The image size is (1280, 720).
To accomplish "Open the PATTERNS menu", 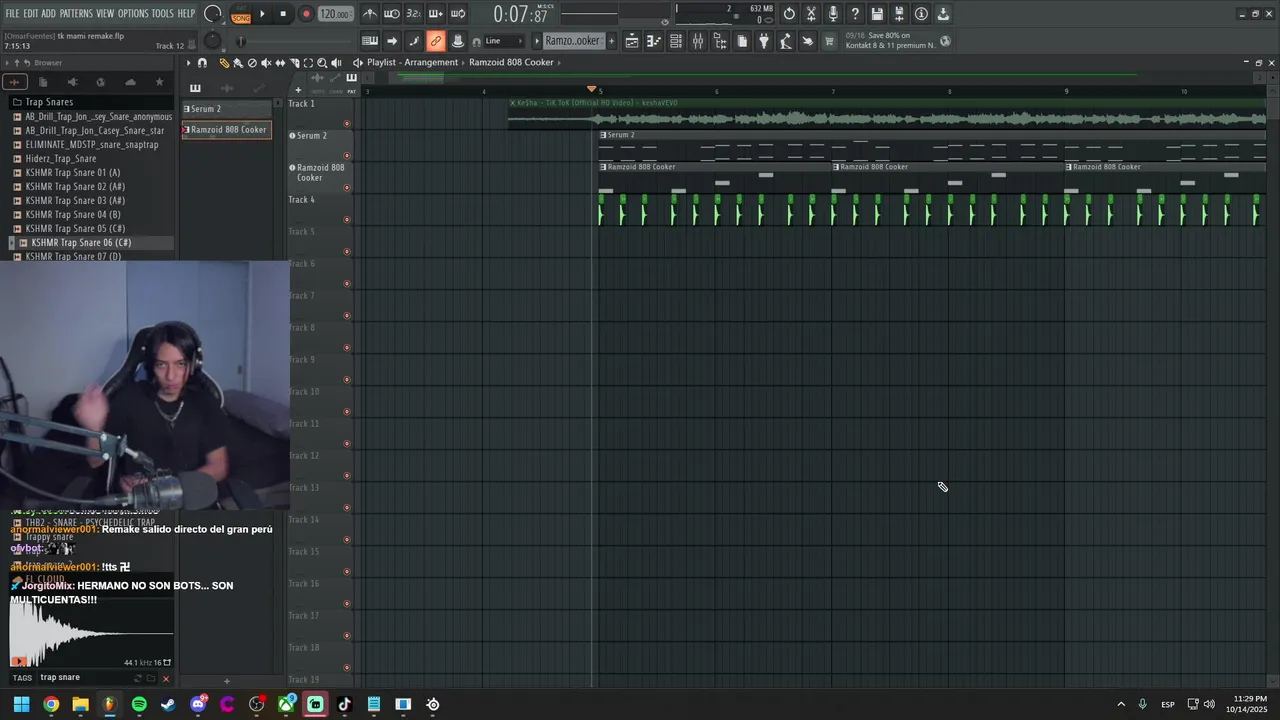I will pyautogui.click(x=76, y=13).
